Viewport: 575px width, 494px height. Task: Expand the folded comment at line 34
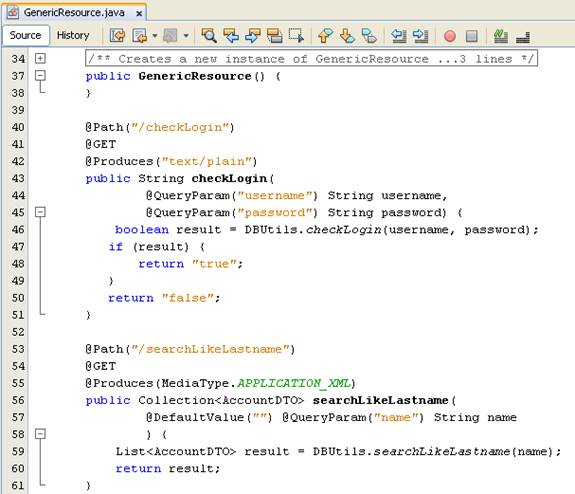click(40, 58)
